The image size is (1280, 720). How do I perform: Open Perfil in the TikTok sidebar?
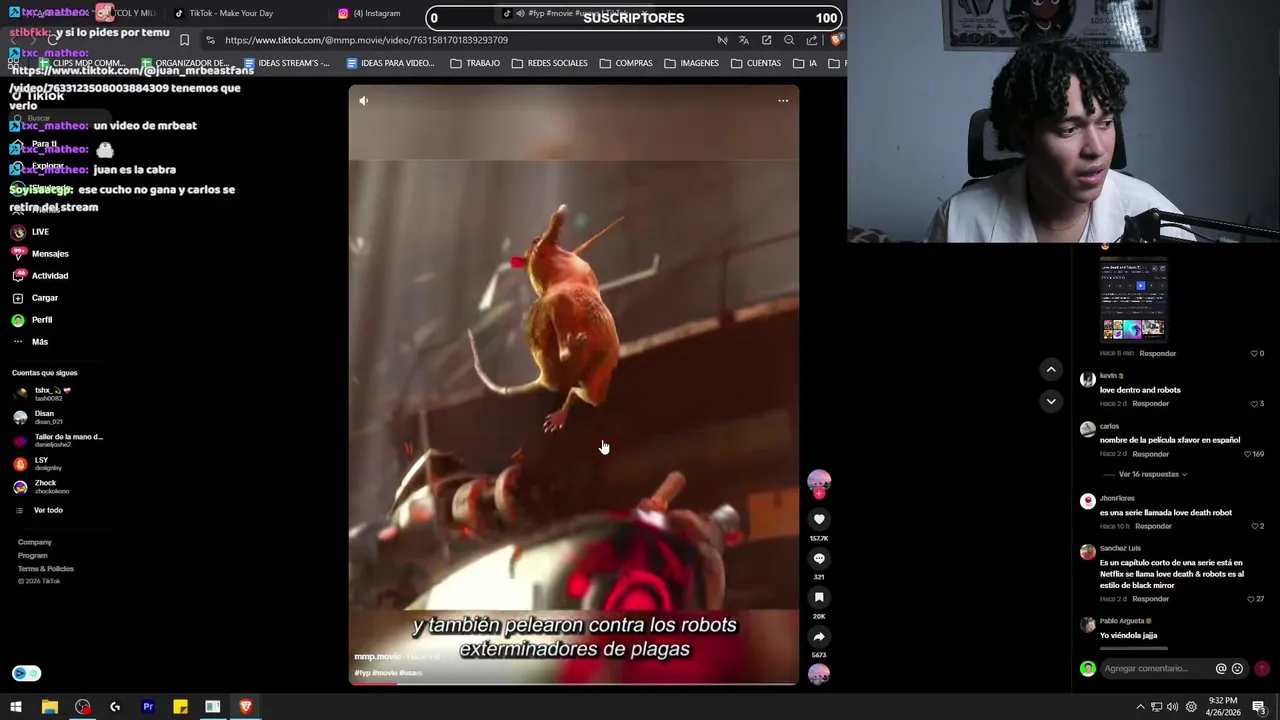point(41,320)
